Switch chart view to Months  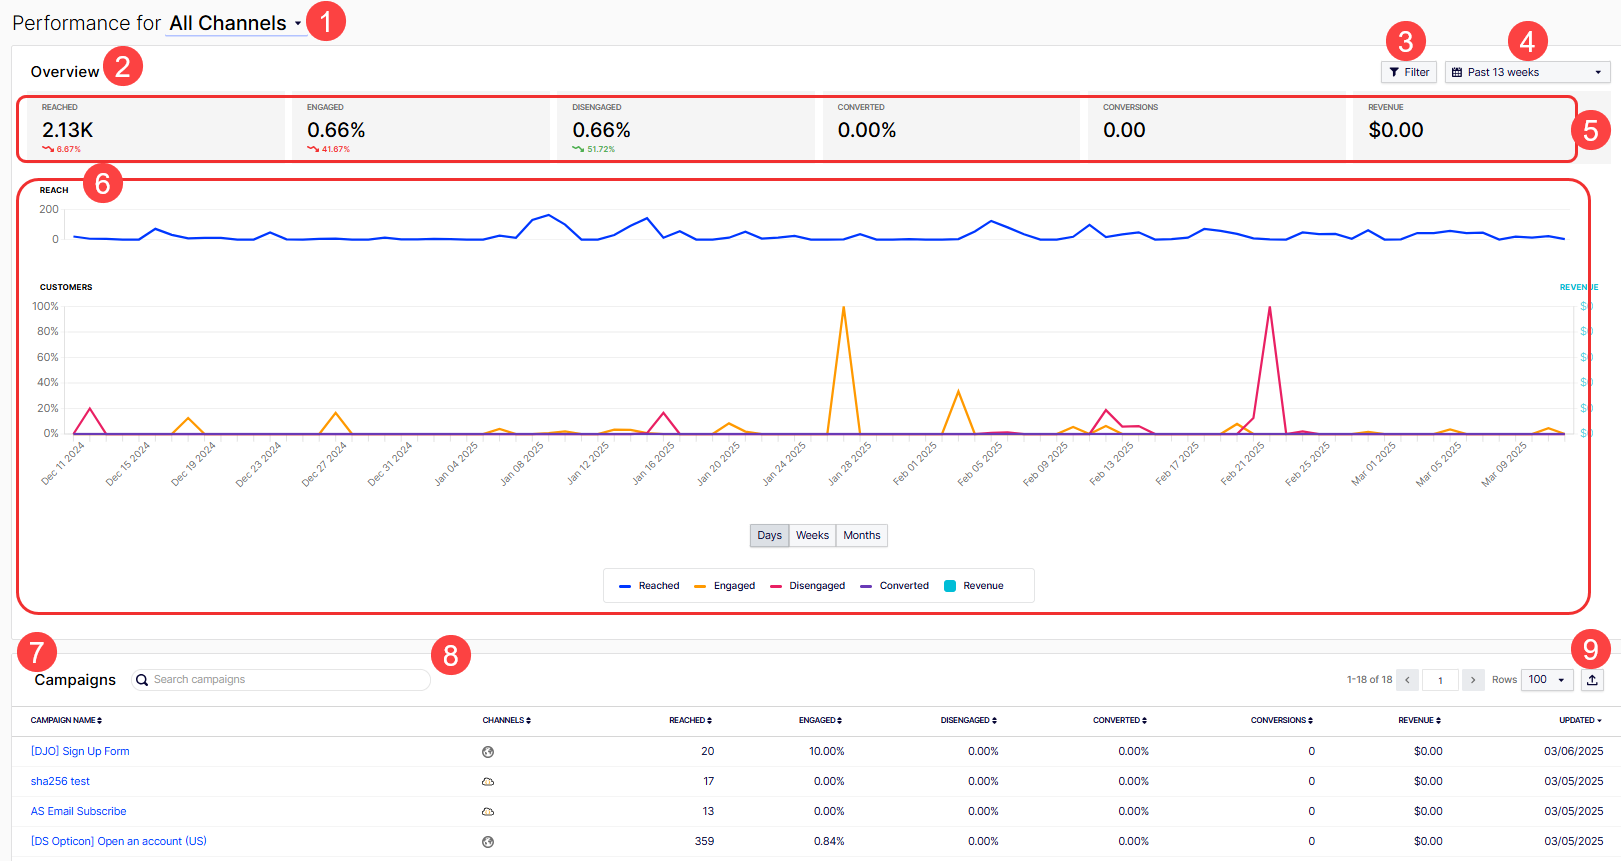pos(861,536)
